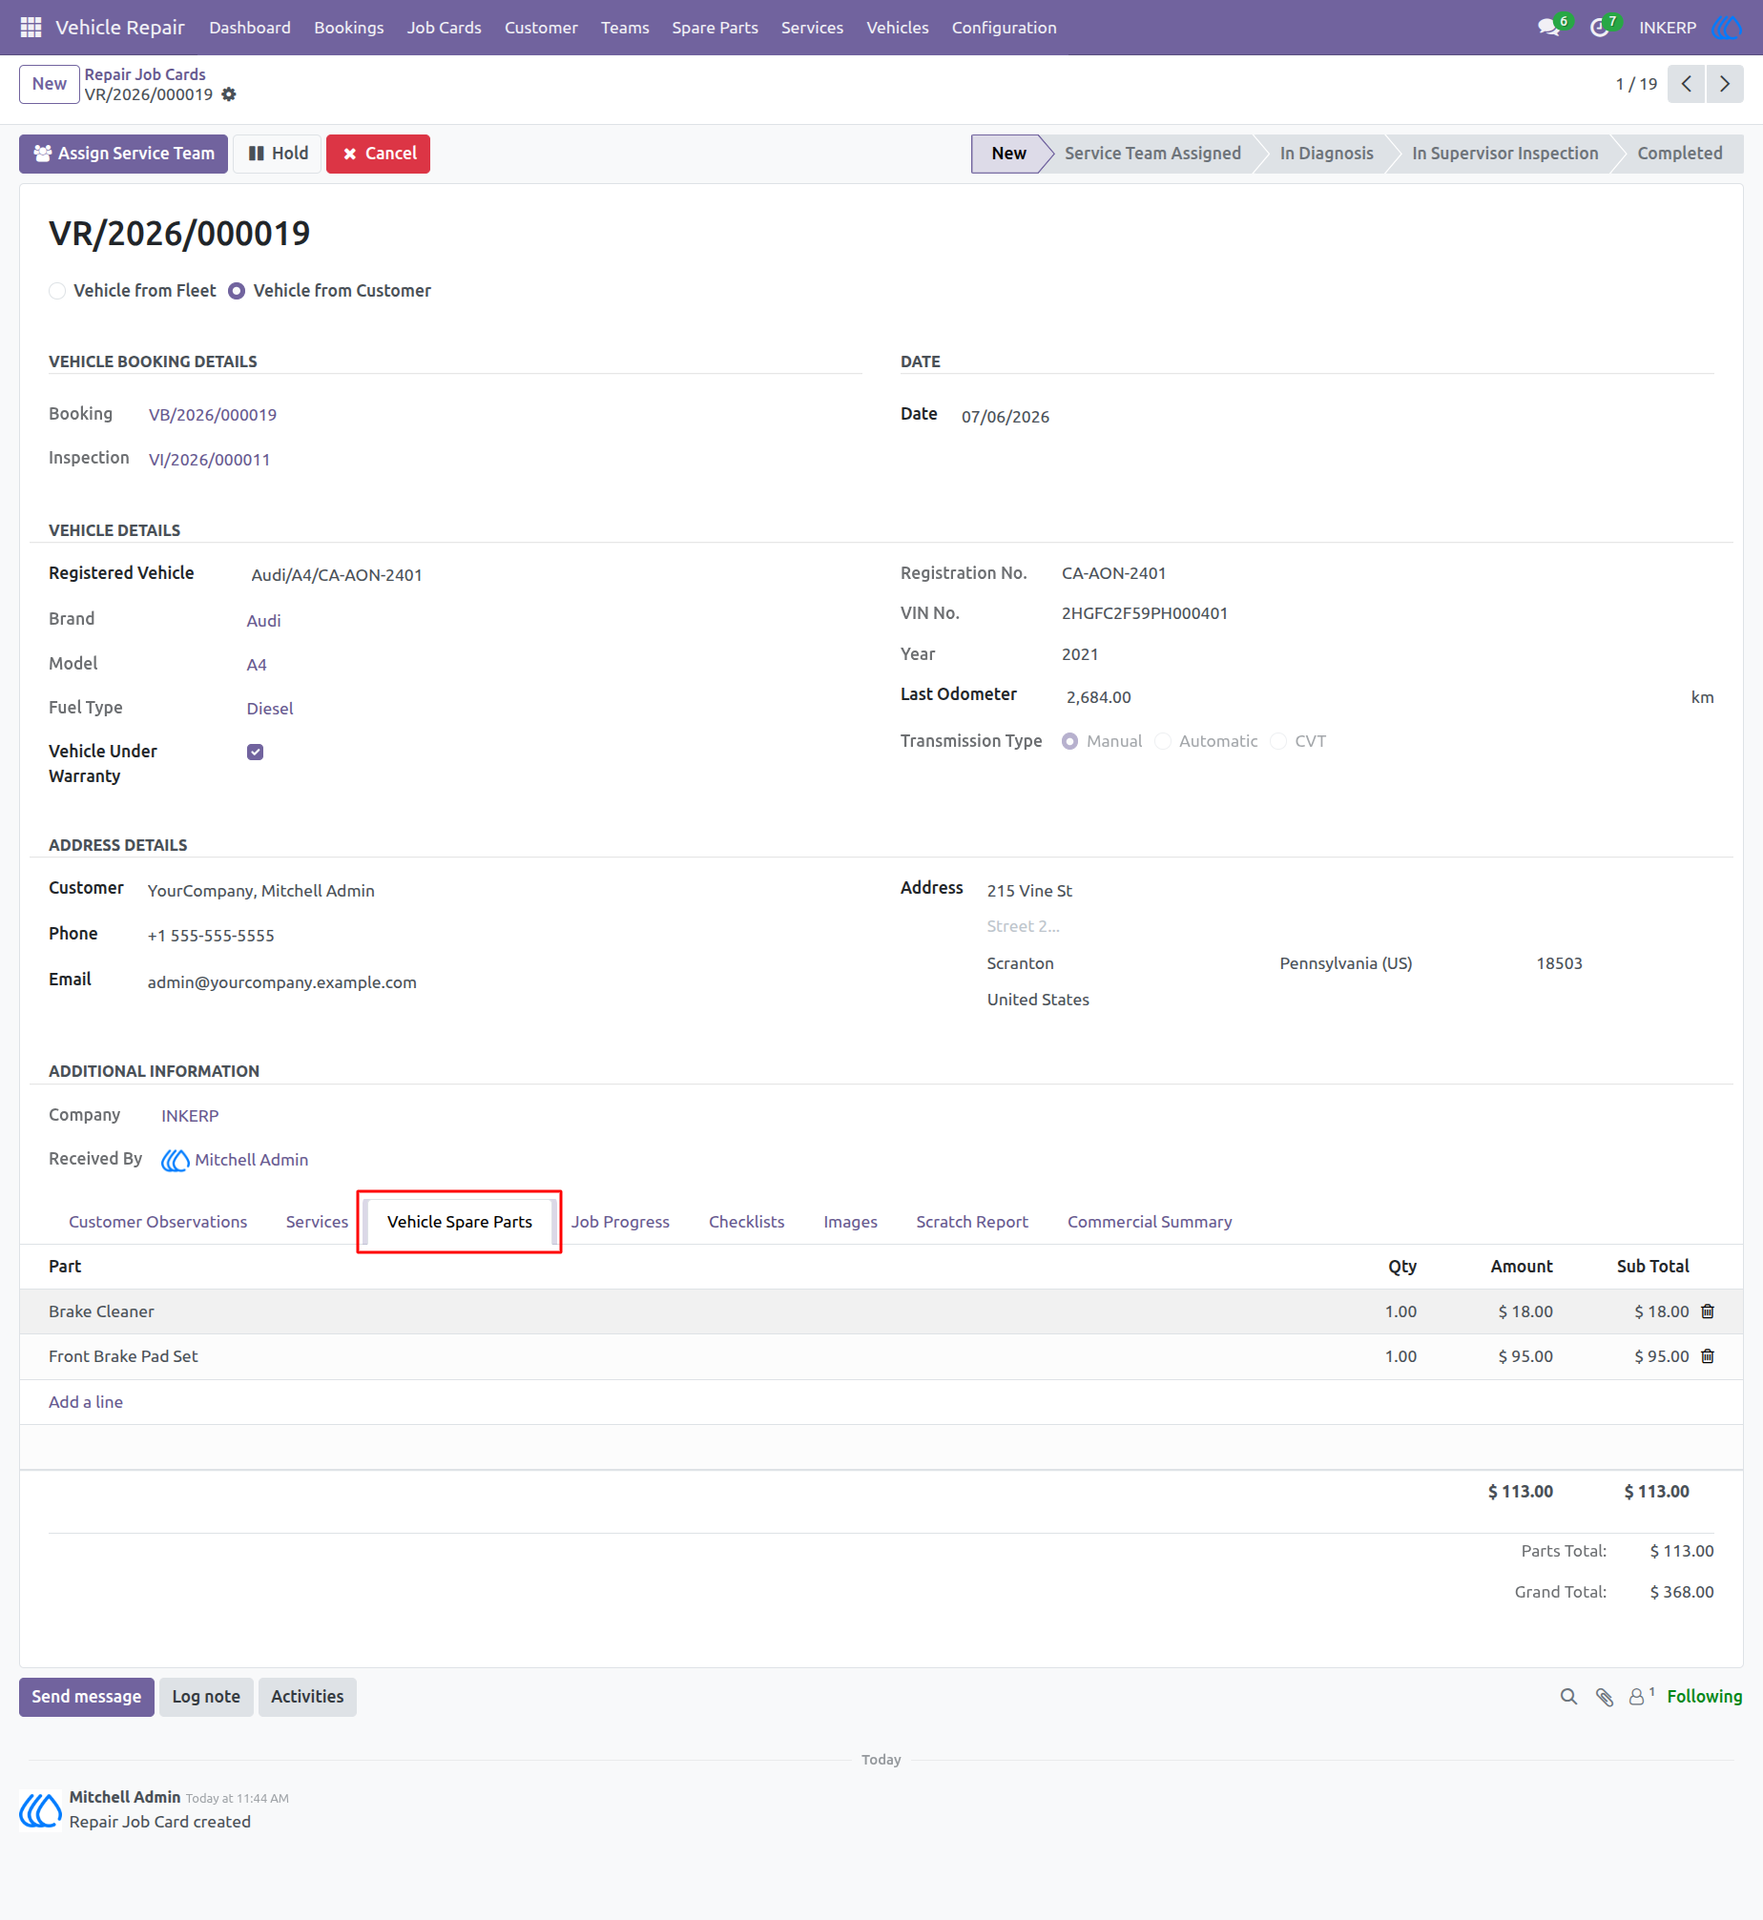1763x1920 pixels.
Task: Open booking VB/2026/000019 link
Action: [x=213, y=415]
